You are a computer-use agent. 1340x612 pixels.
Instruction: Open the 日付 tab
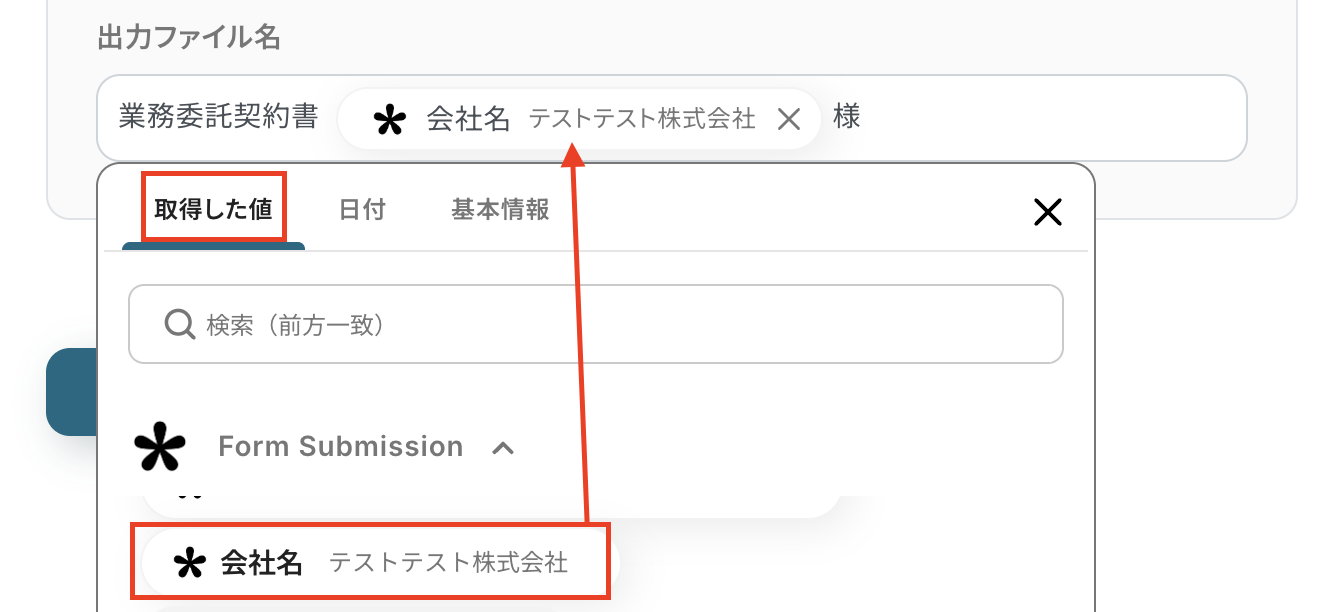pyautogui.click(x=362, y=210)
